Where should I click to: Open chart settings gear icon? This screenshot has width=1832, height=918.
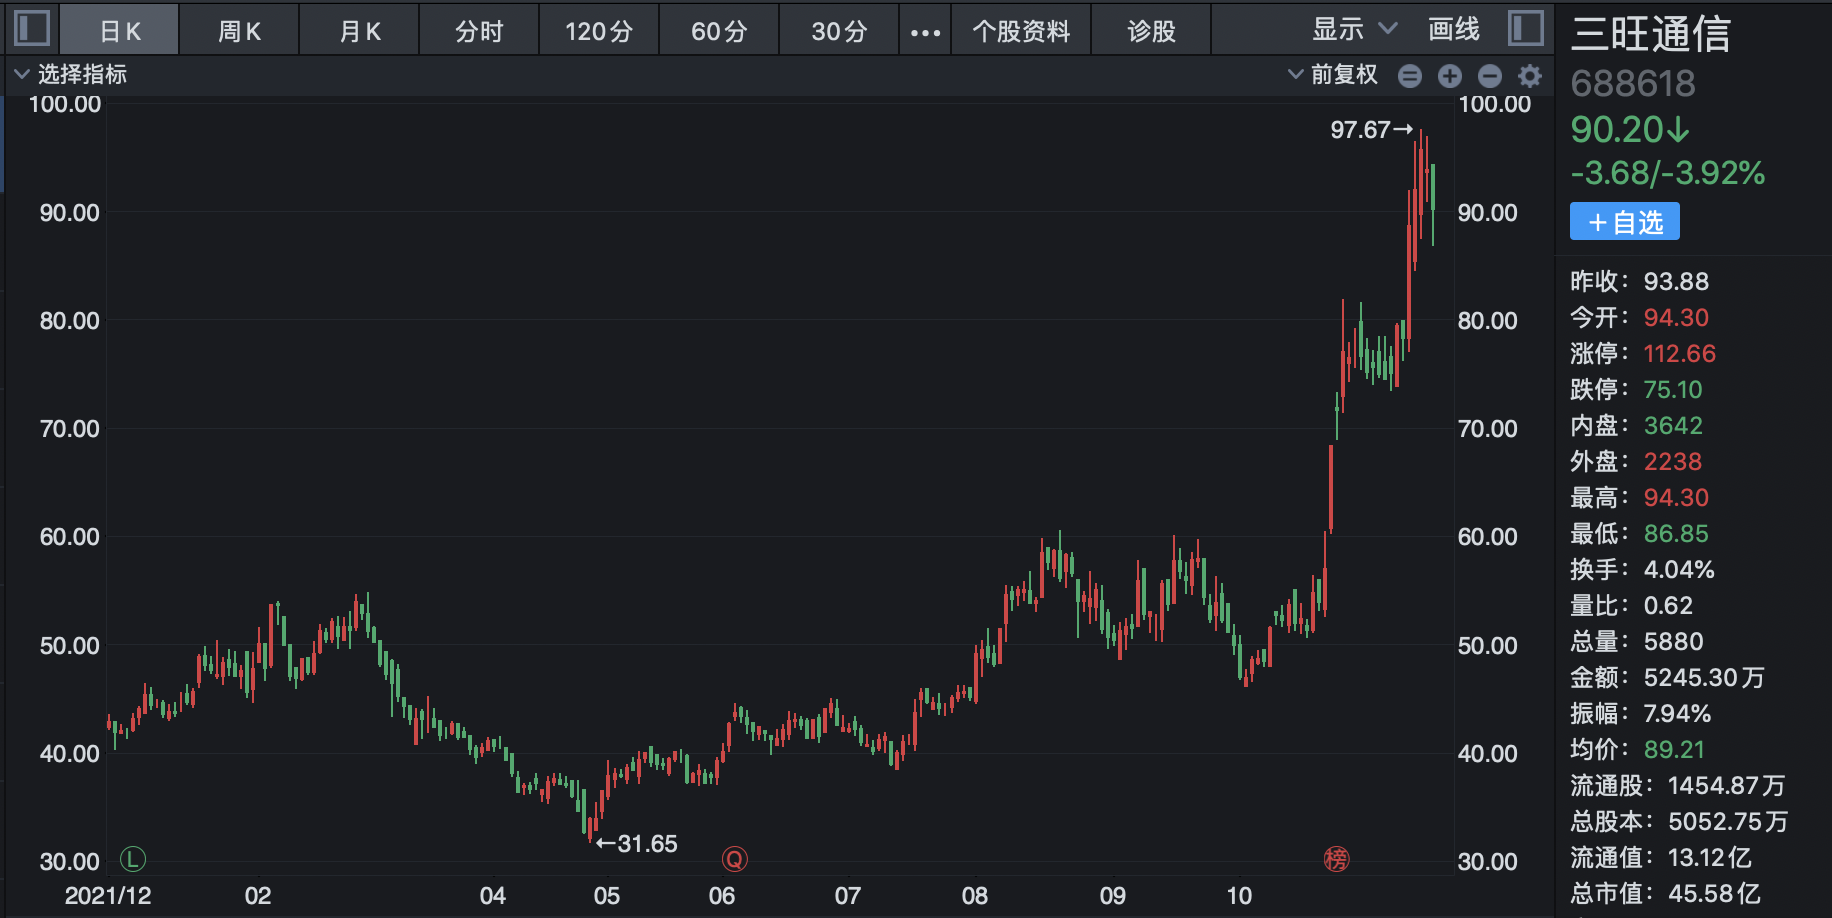tap(1530, 76)
